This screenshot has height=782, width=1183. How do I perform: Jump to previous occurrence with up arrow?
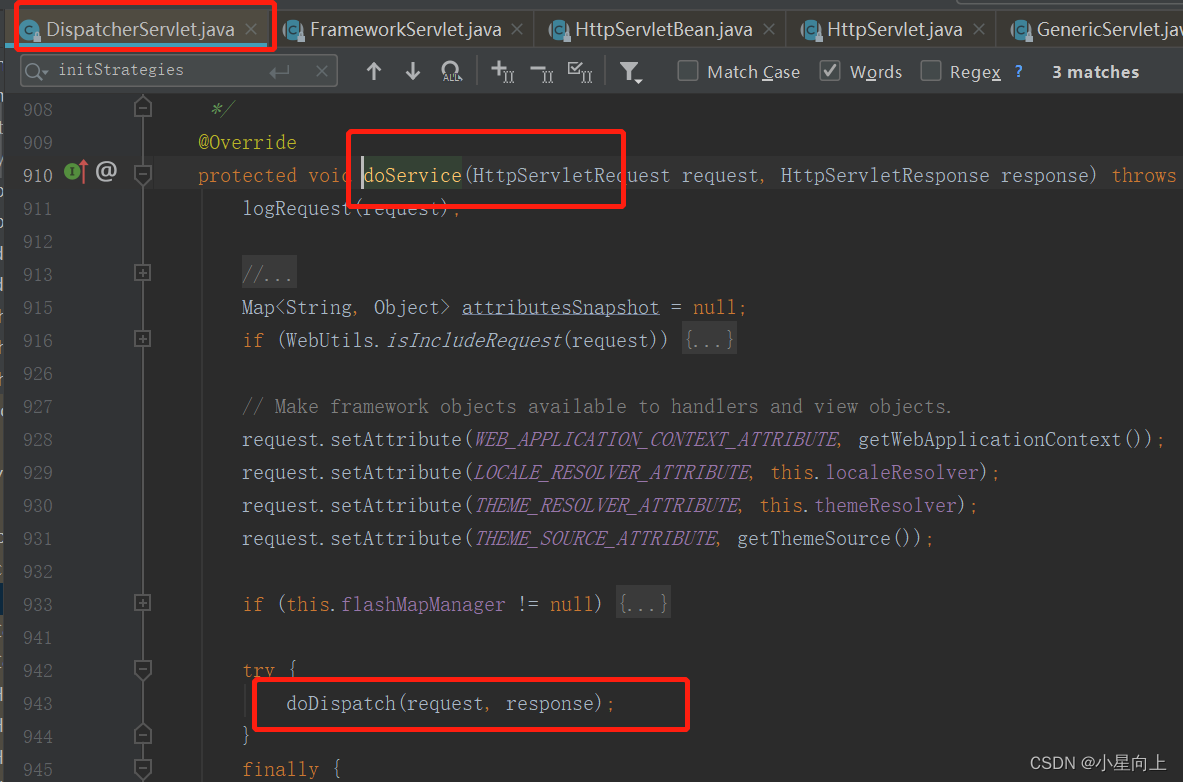pos(373,71)
